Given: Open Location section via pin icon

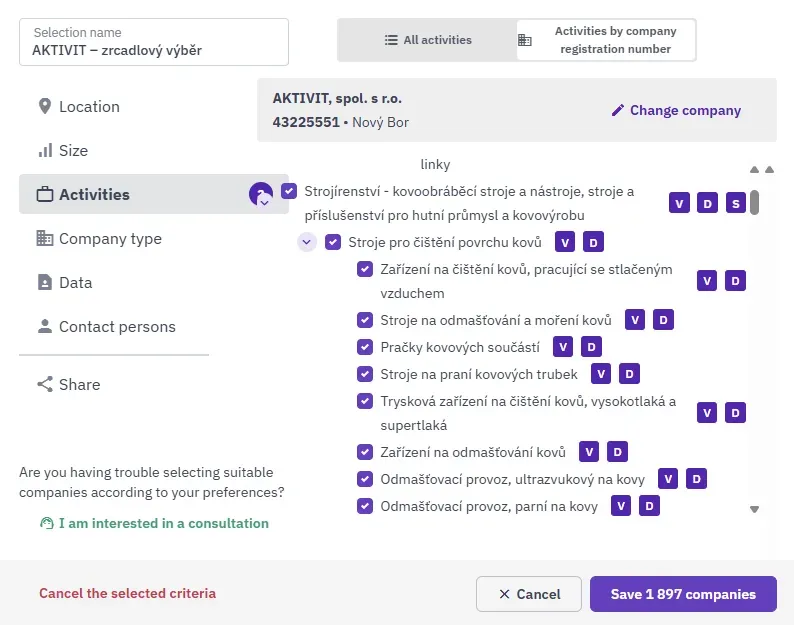Looking at the screenshot, I should (x=45, y=106).
